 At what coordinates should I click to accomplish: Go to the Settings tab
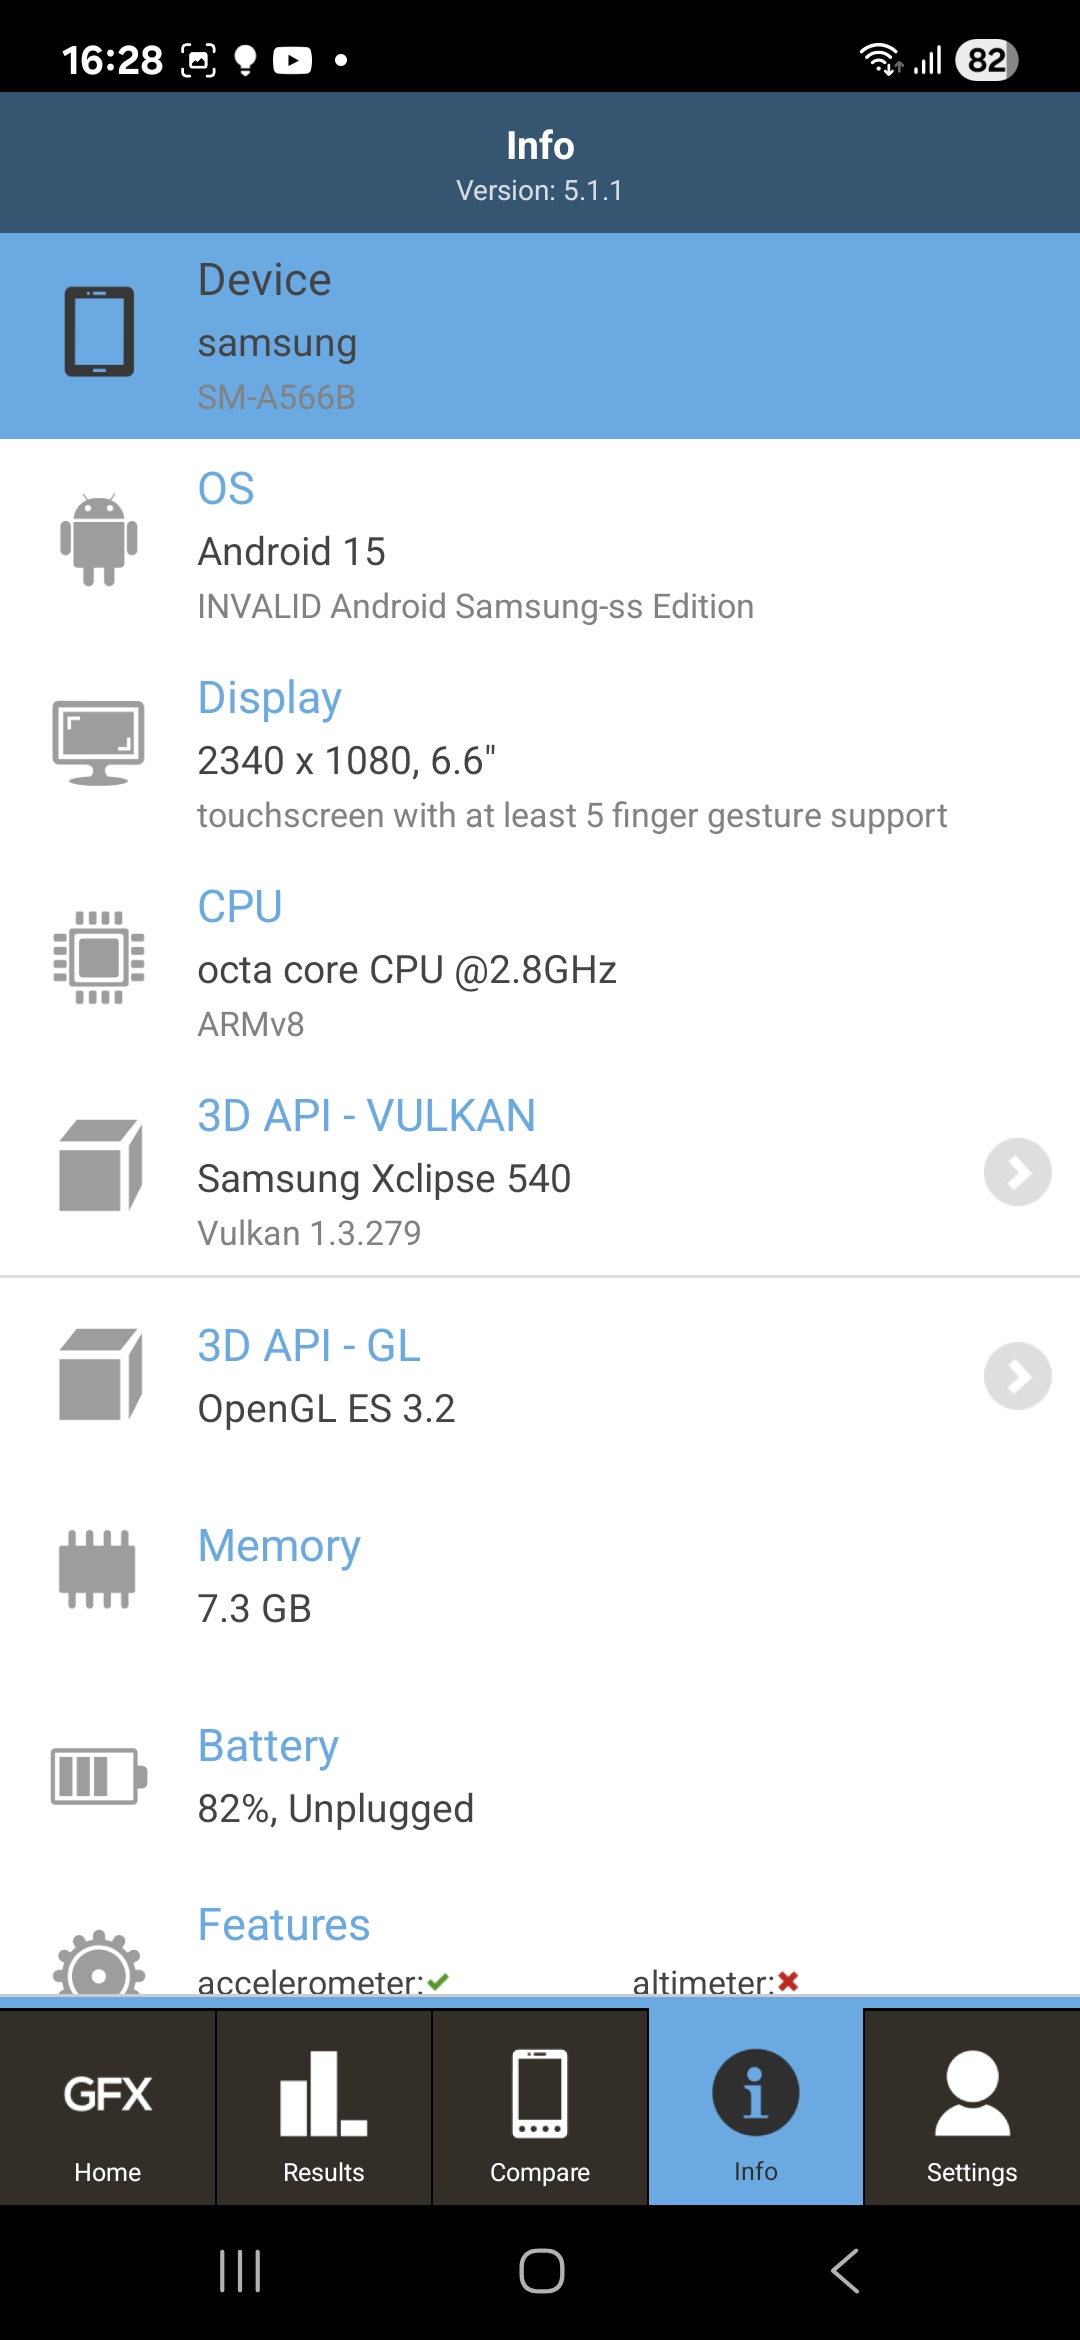pos(972,2108)
